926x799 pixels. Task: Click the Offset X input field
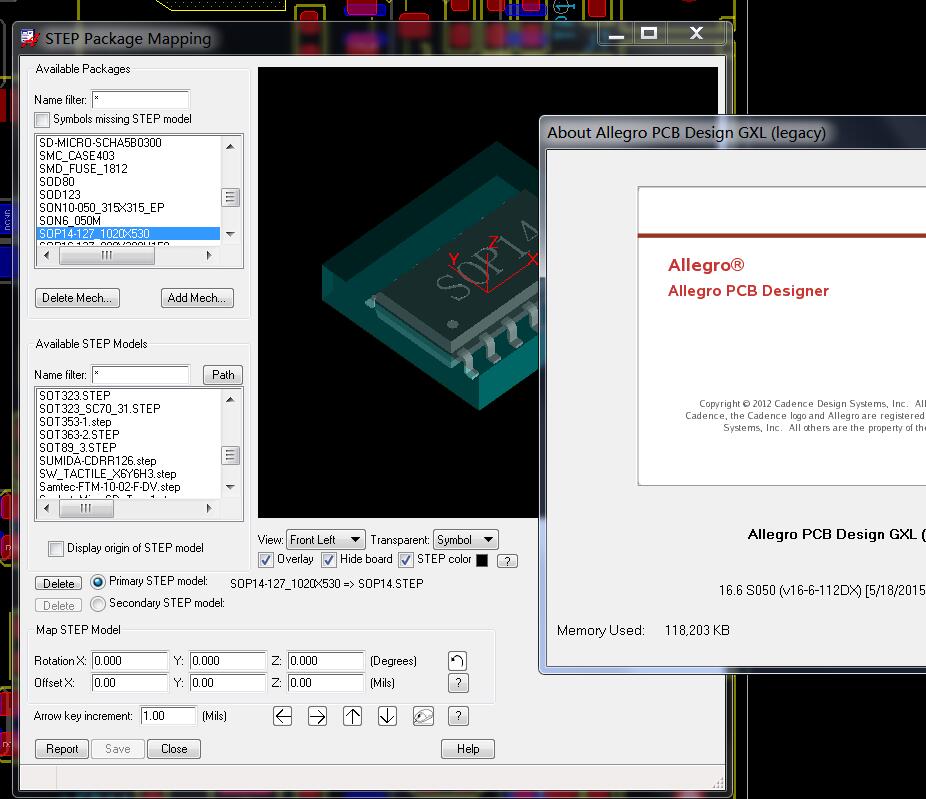pyautogui.click(x=130, y=683)
